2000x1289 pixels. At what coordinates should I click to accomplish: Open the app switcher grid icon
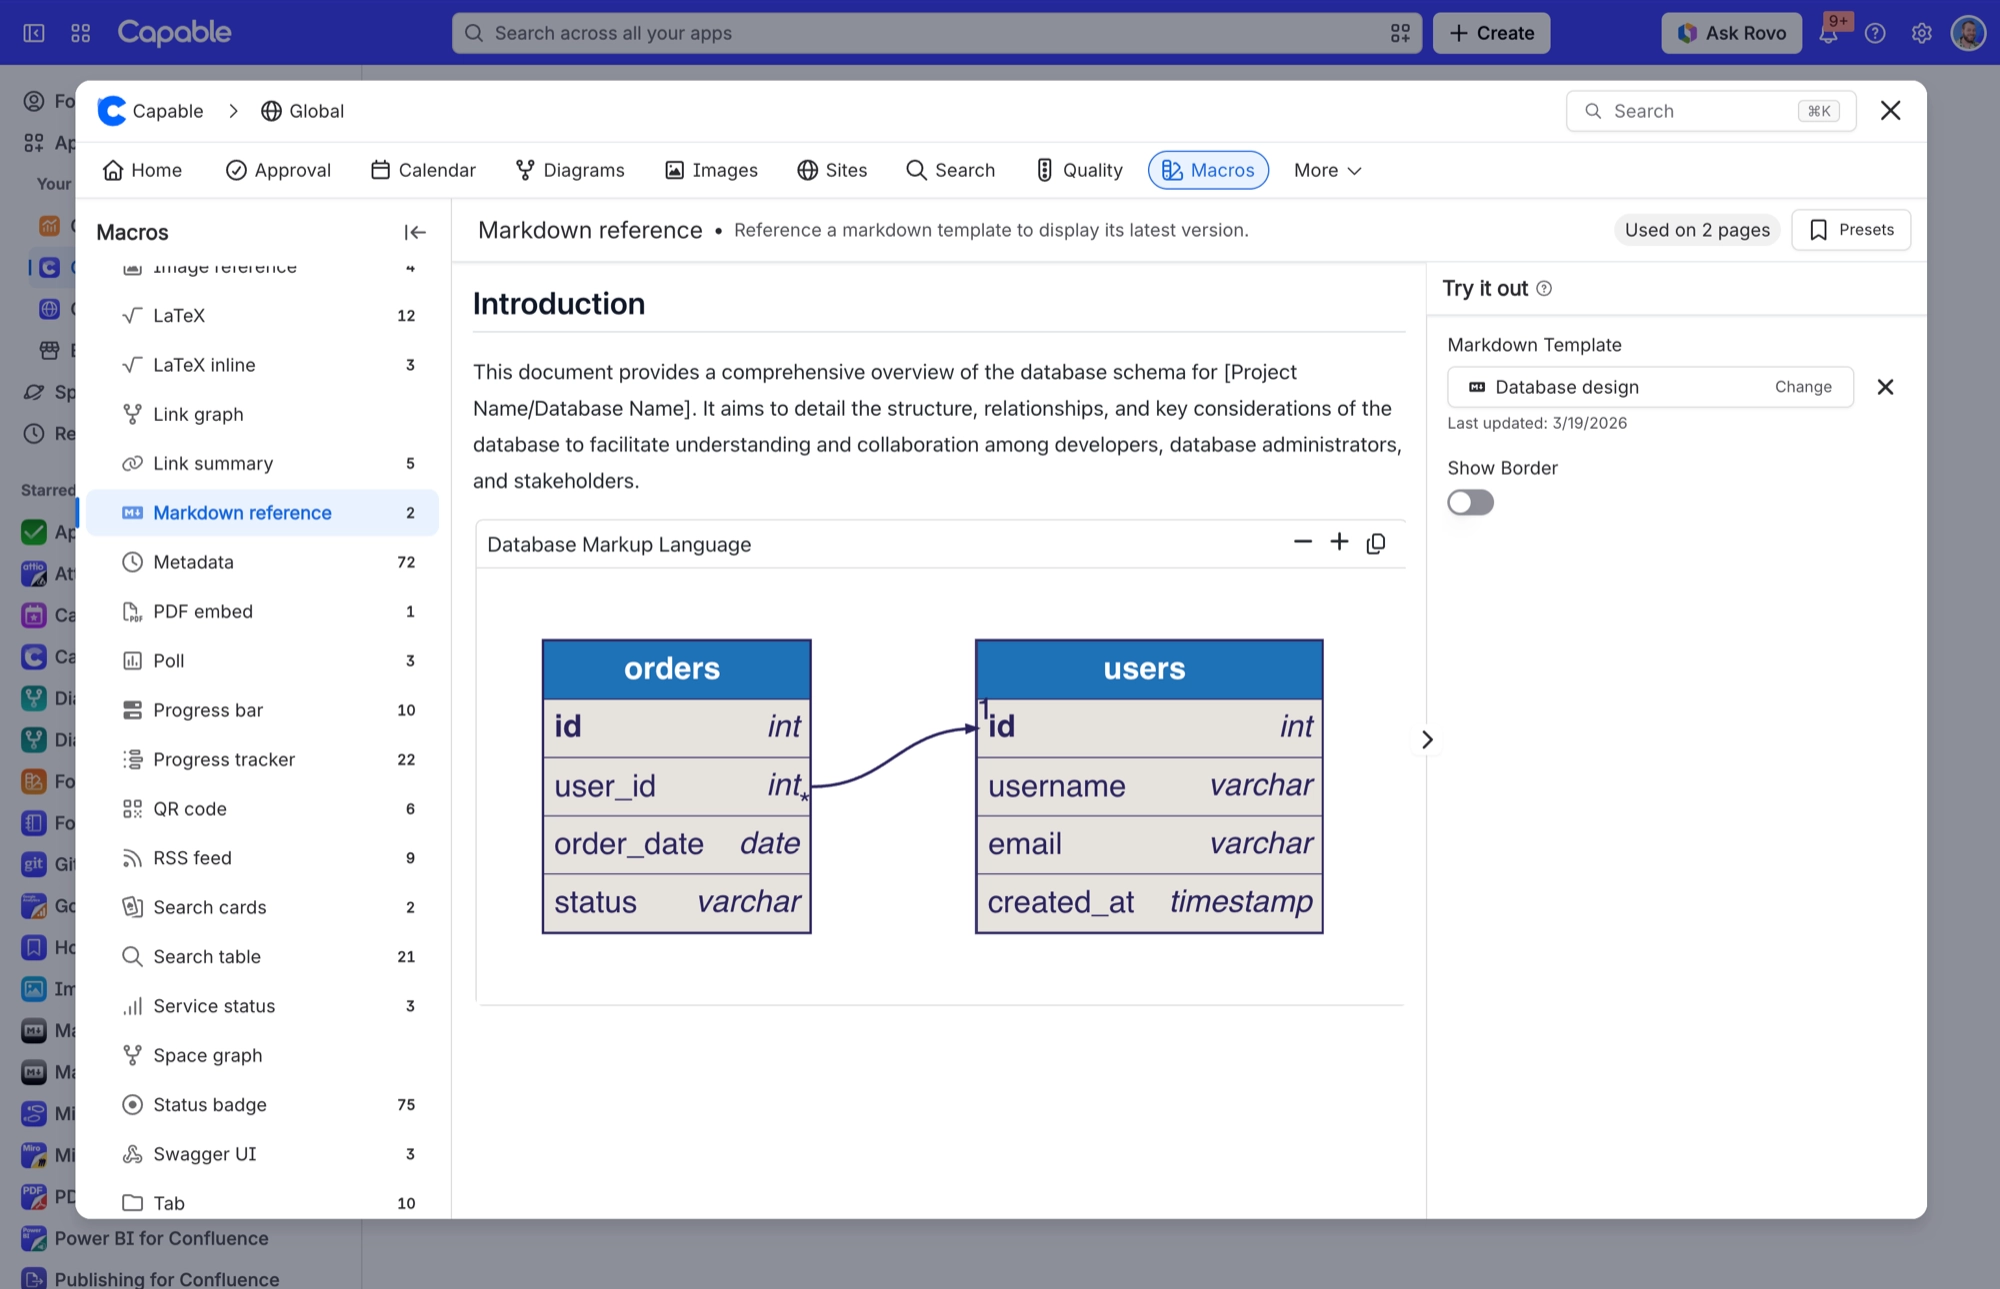tap(81, 33)
